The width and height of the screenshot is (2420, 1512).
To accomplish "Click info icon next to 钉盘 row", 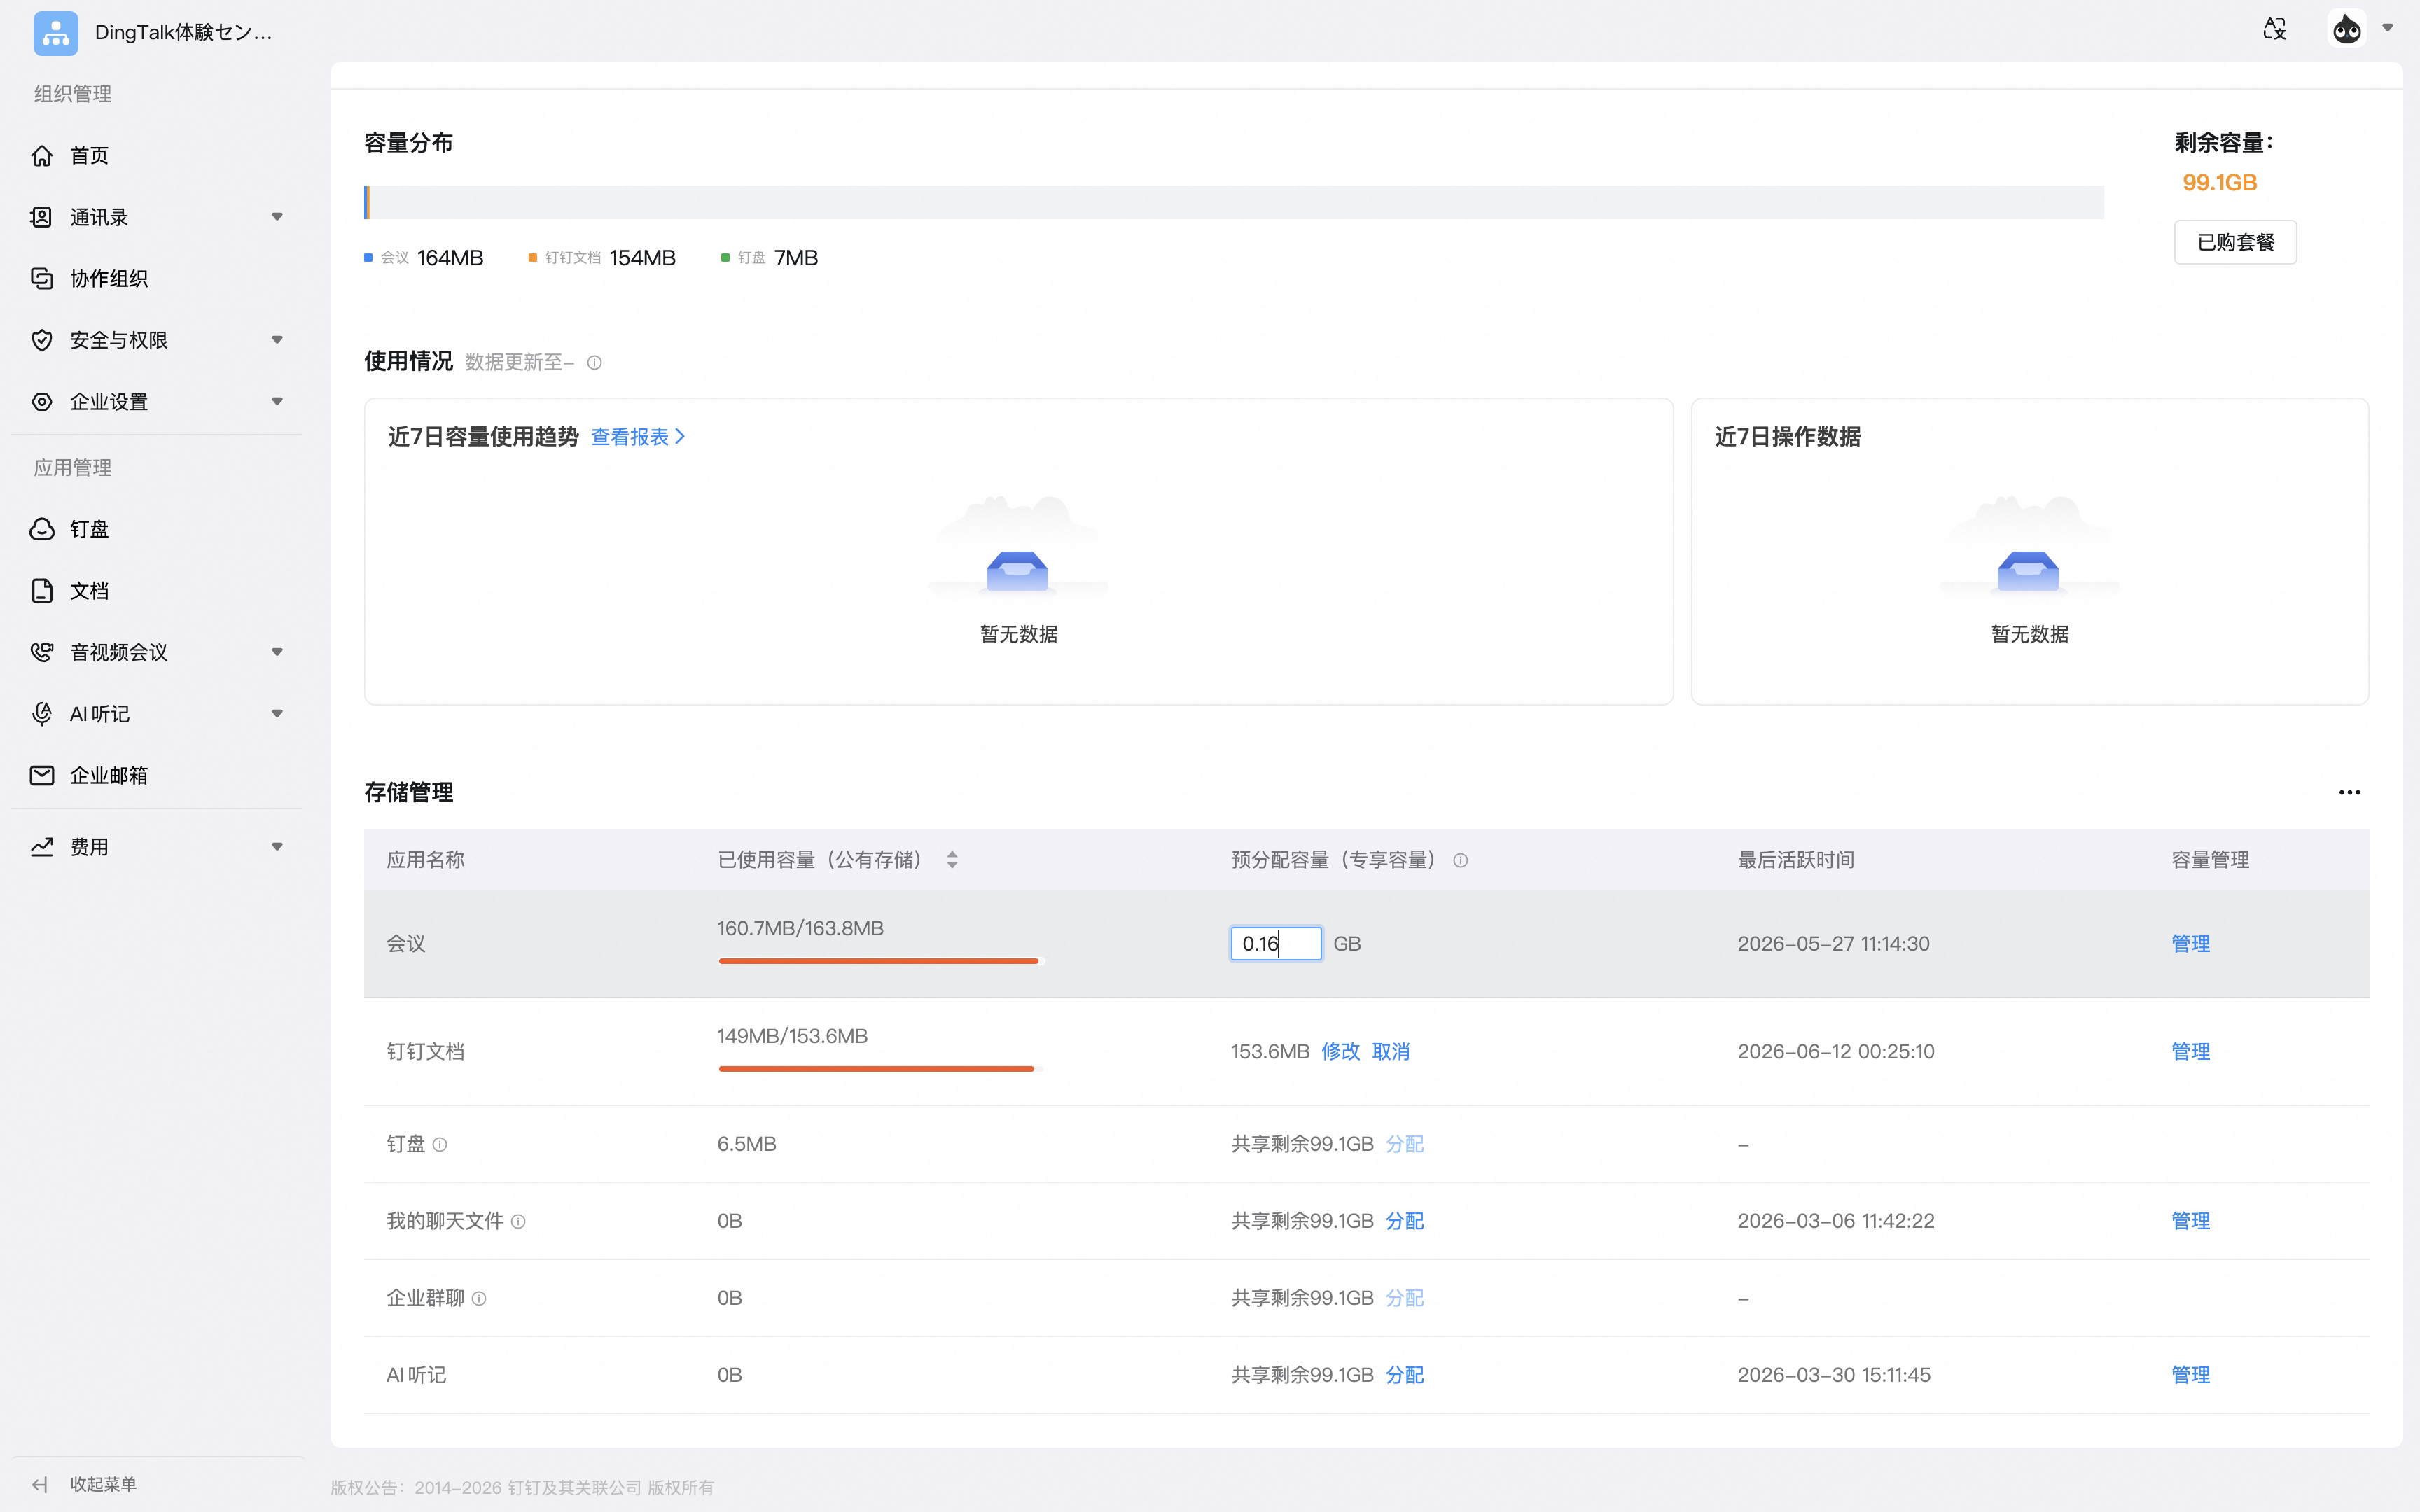I will click(439, 1144).
